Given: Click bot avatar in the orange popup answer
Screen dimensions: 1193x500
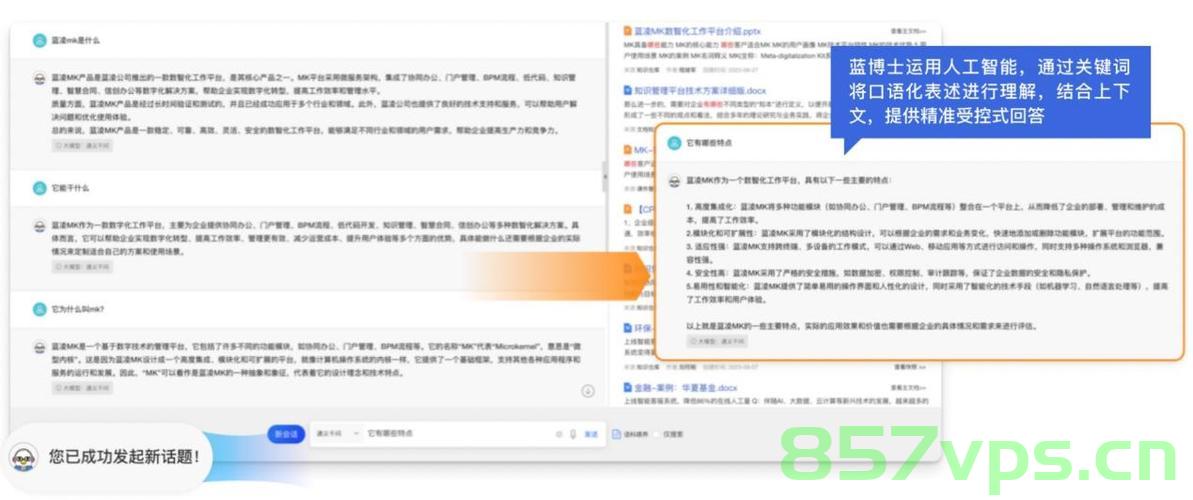Looking at the screenshot, I should click(x=674, y=181).
